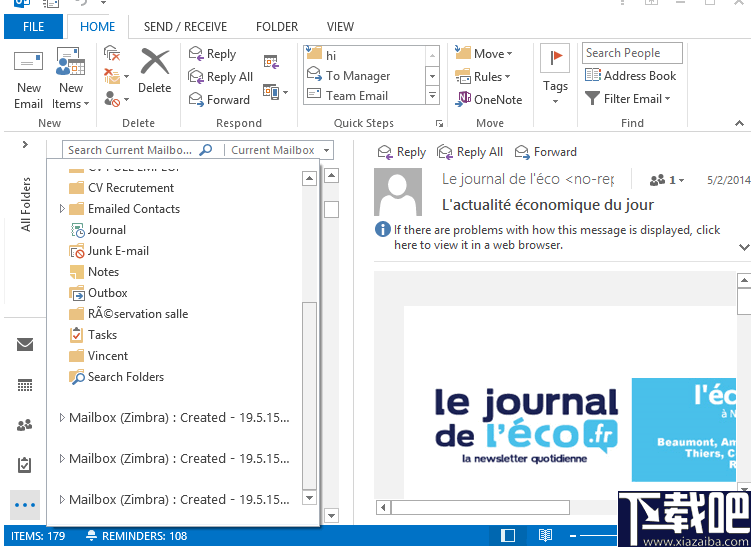Open the Quick Steps dialog launcher
This screenshot has width=753, height=547.
coord(439,123)
